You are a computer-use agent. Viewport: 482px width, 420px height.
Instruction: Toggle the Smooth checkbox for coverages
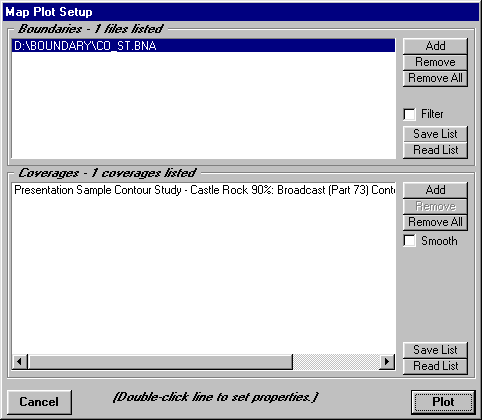[x=409, y=241]
